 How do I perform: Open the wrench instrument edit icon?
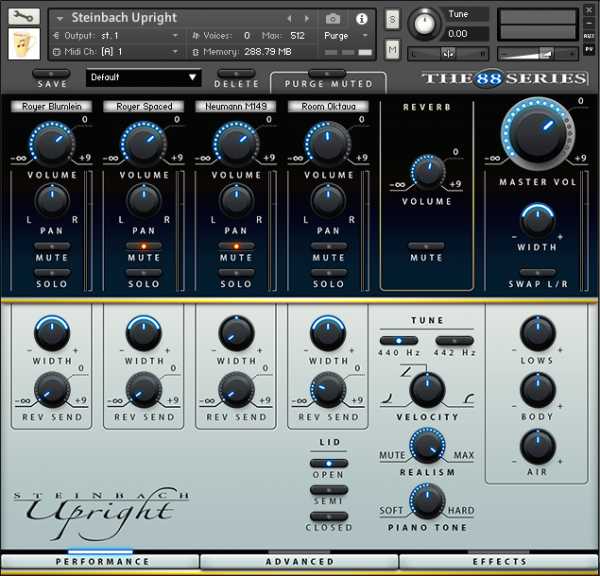[x=24, y=16]
